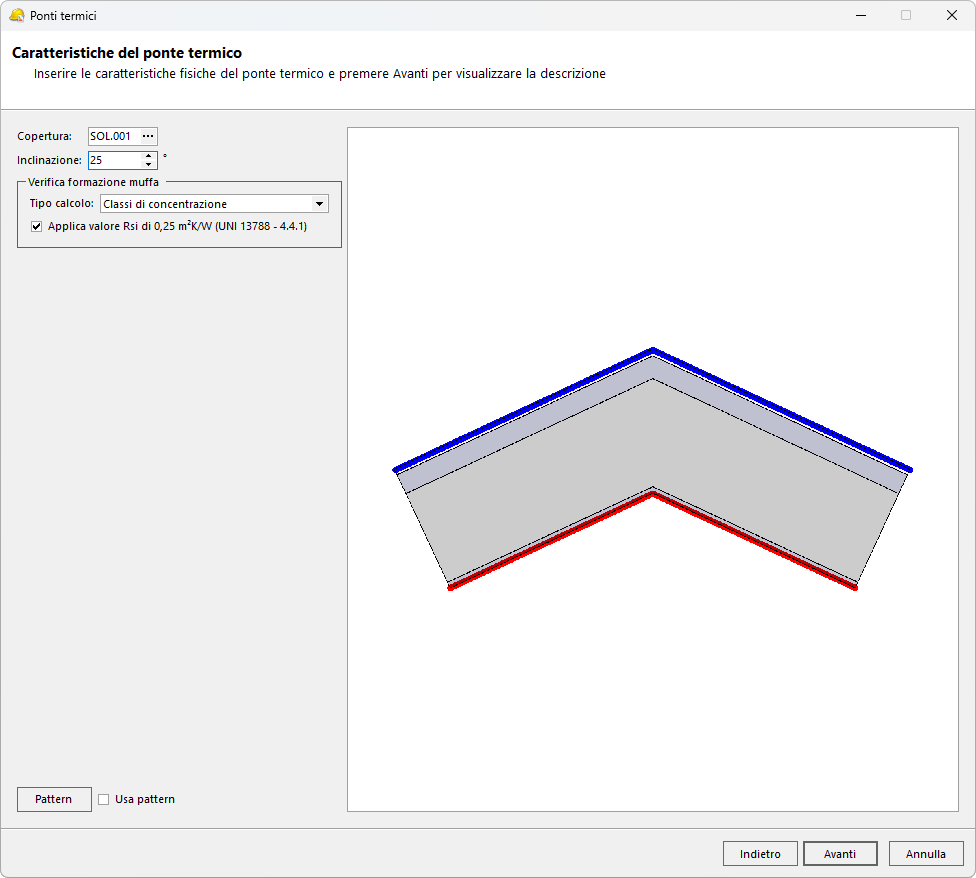Select the SOL.001 Copertura field

click(112, 136)
